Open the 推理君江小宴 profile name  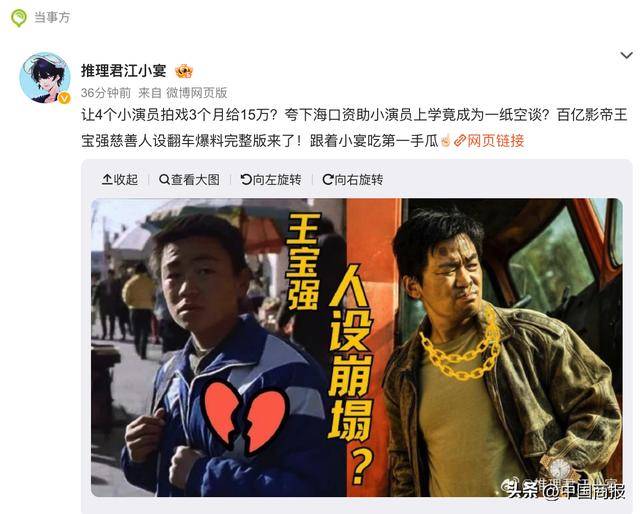pos(124,71)
